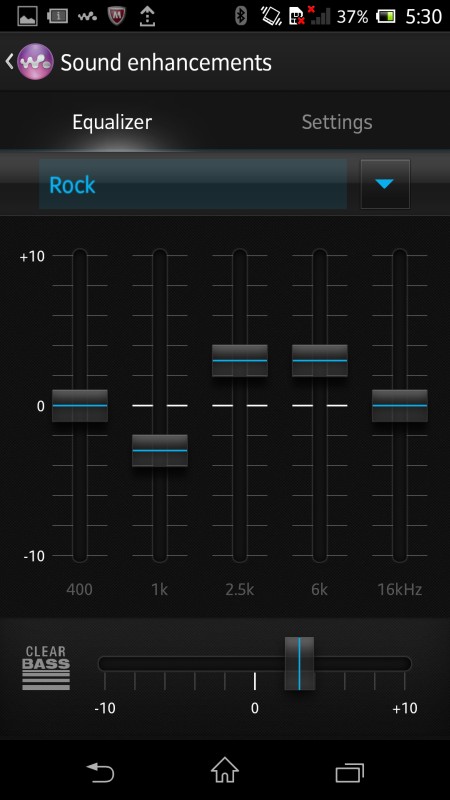Tap the Android back navigation icon
Screen dimensions: 450x800
point(99,772)
